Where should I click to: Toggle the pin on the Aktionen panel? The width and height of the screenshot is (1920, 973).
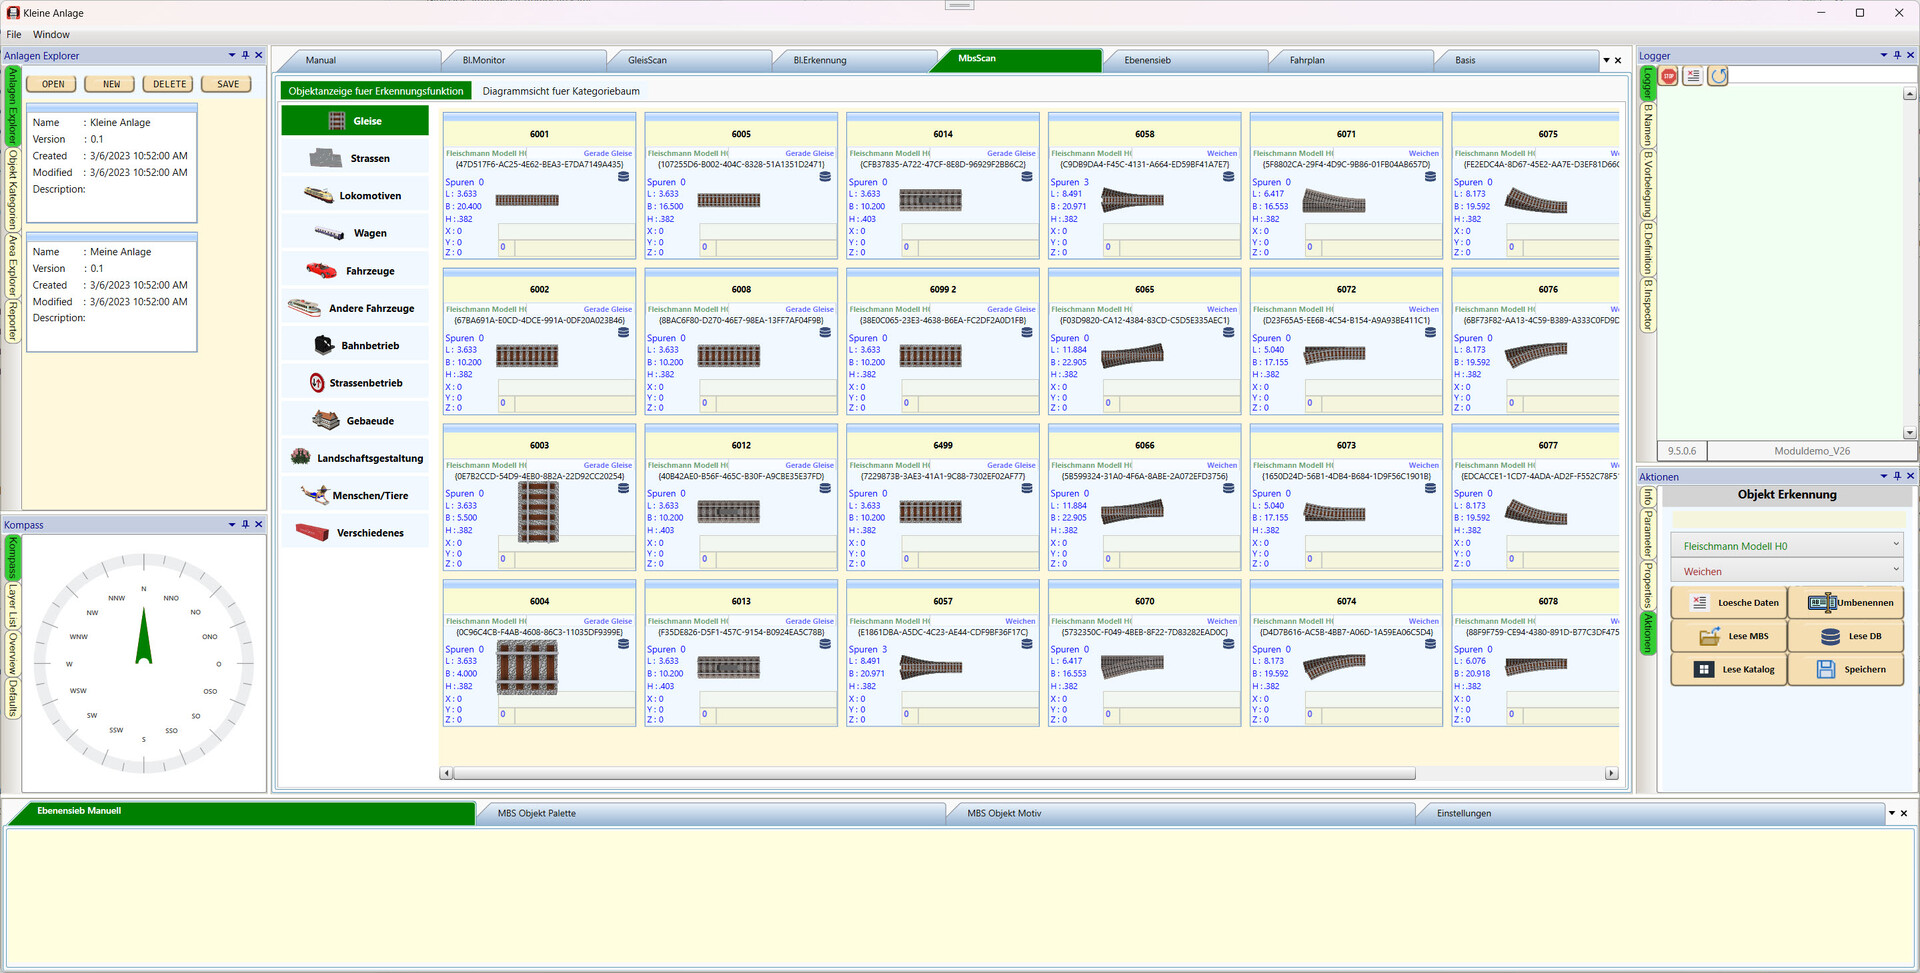tap(1897, 476)
